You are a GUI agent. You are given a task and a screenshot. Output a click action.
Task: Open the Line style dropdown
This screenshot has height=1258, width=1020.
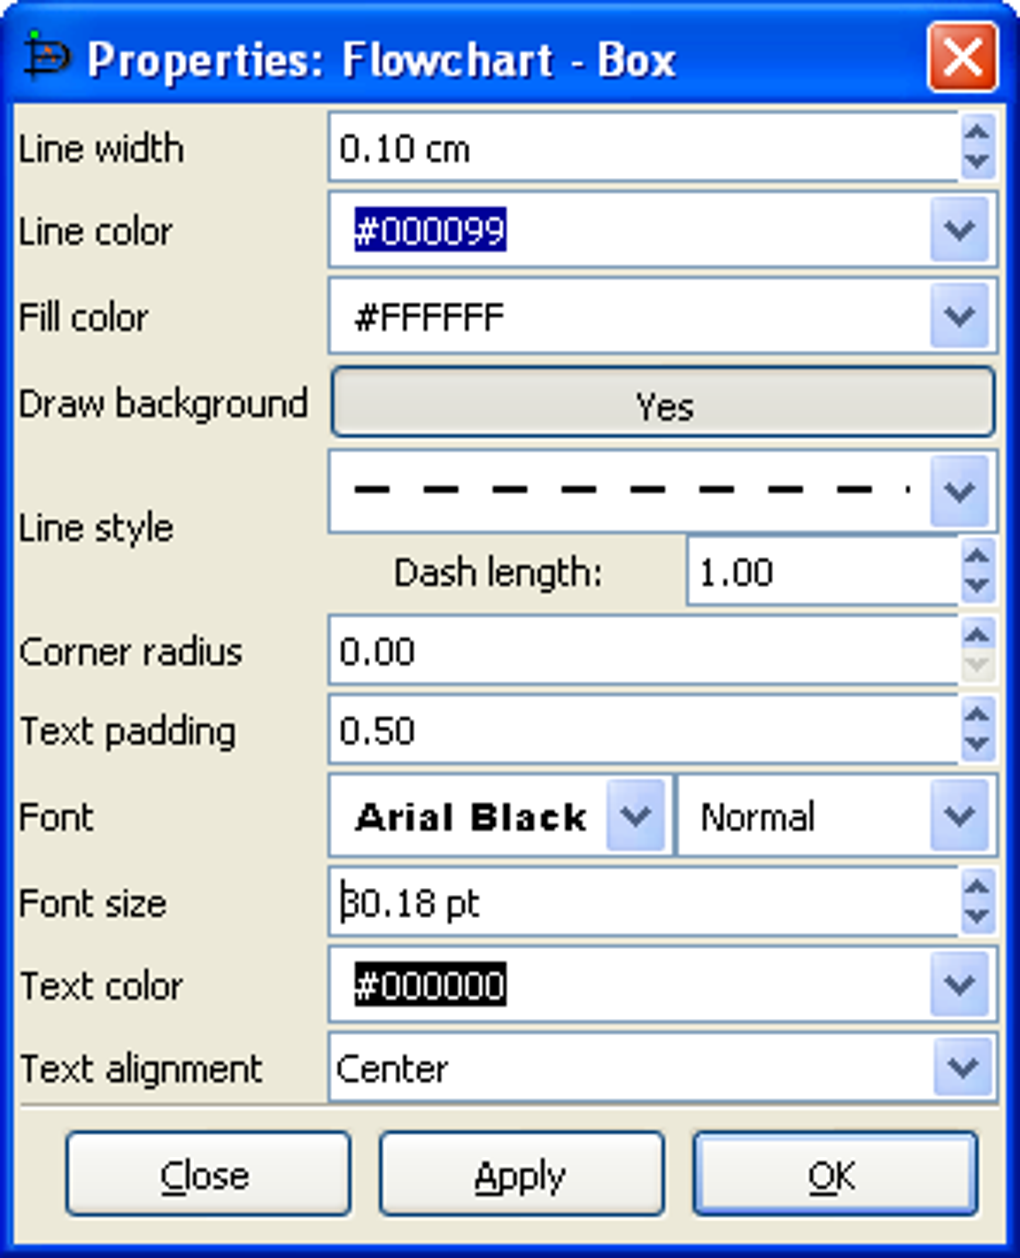coord(959,491)
